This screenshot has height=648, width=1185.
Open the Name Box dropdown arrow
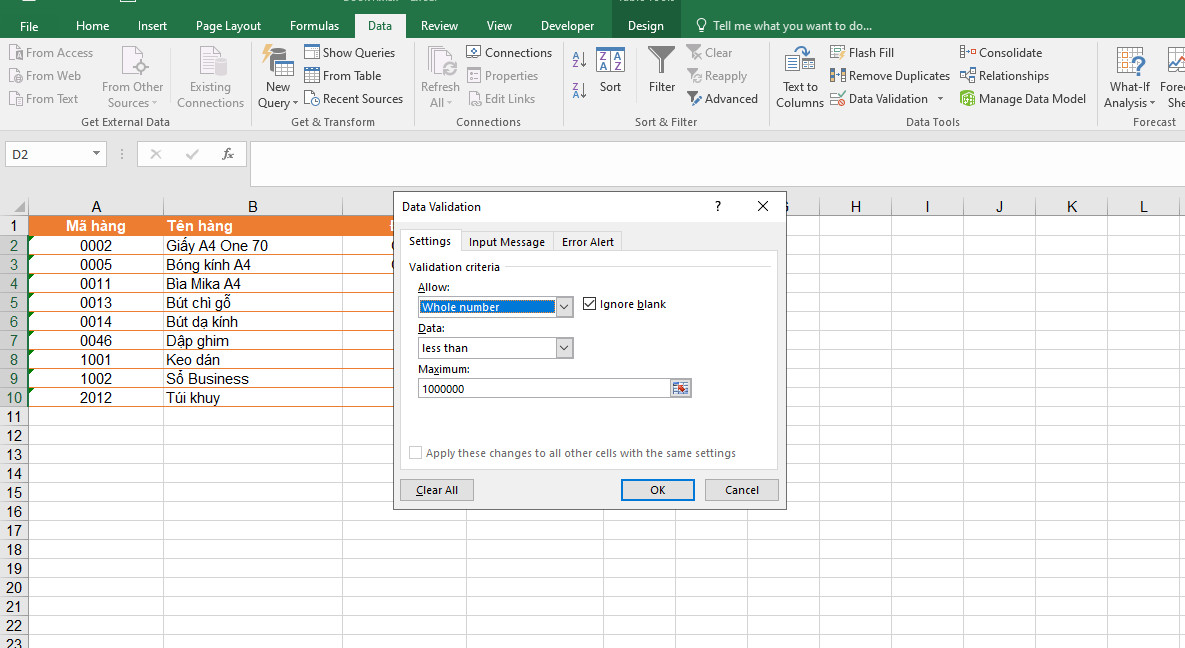pyautogui.click(x=97, y=154)
